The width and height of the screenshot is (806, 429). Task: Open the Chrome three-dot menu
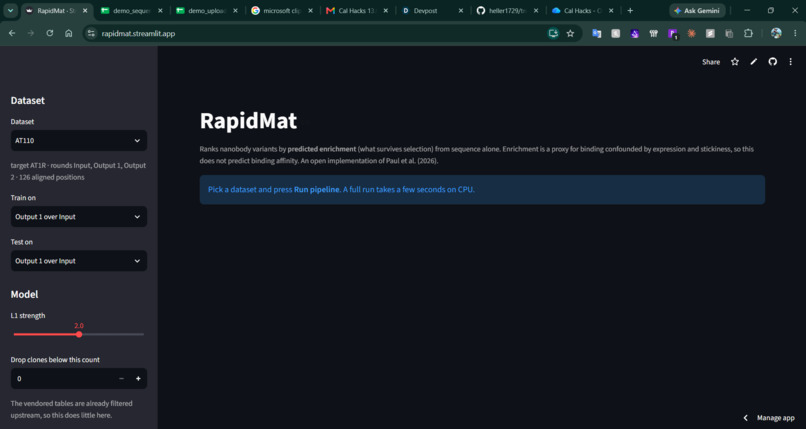coord(795,33)
